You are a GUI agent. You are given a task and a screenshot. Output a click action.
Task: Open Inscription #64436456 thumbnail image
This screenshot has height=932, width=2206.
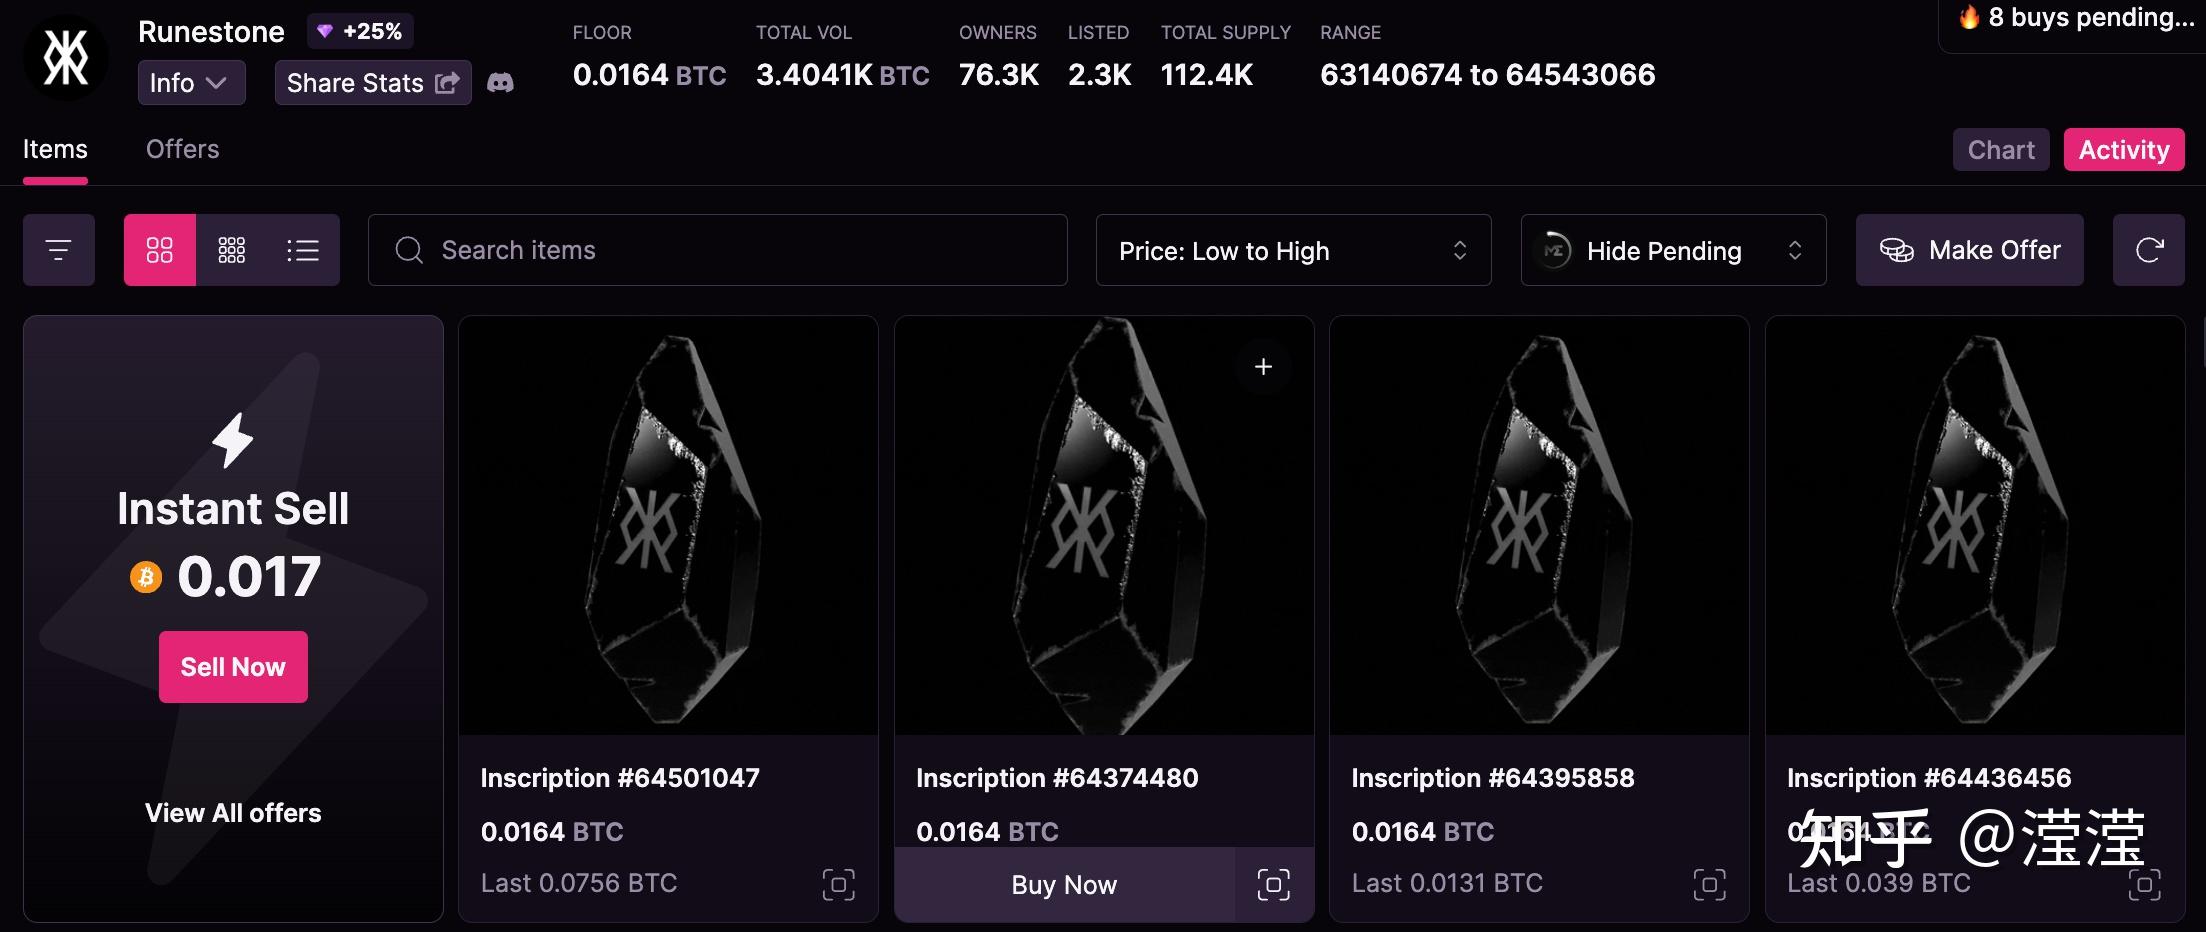tap(1975, 526)
